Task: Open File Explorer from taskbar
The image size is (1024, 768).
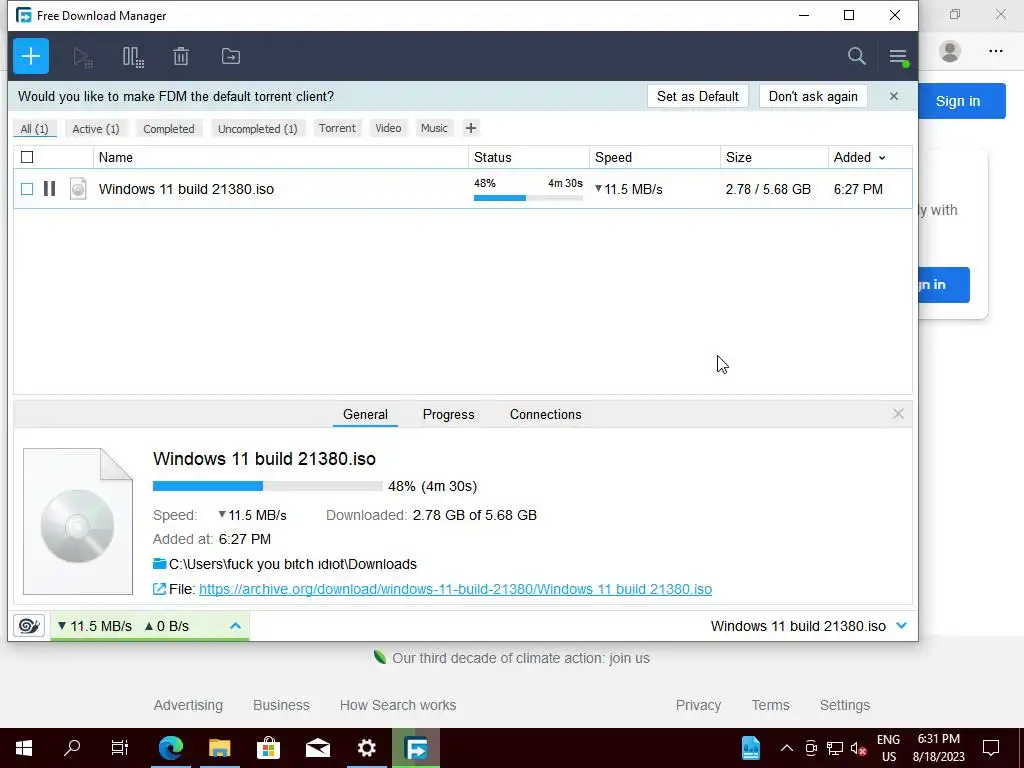Action: [x=220, y=748]
